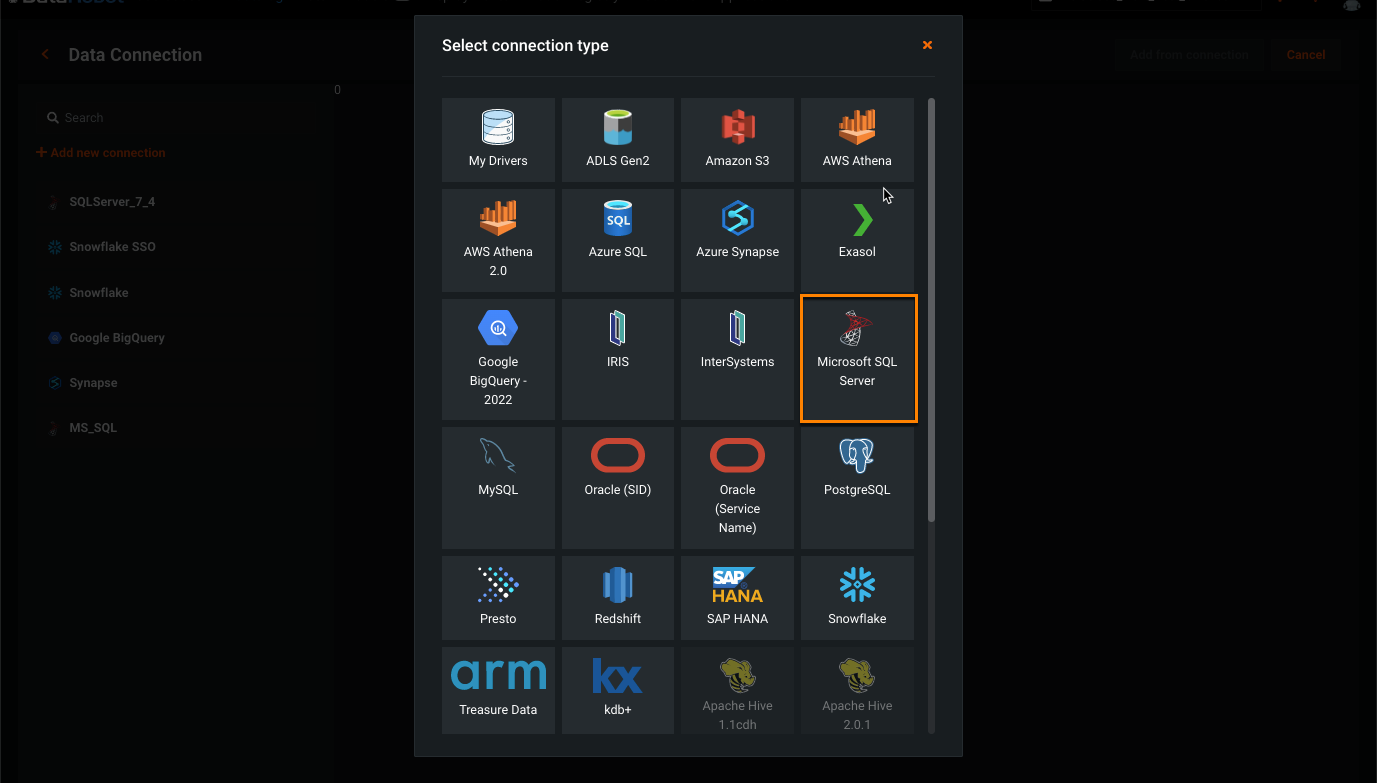The image size is (1377, 783).
Task: Open the Snowflake SSO connection in sidebar
Action: [112, 247]
